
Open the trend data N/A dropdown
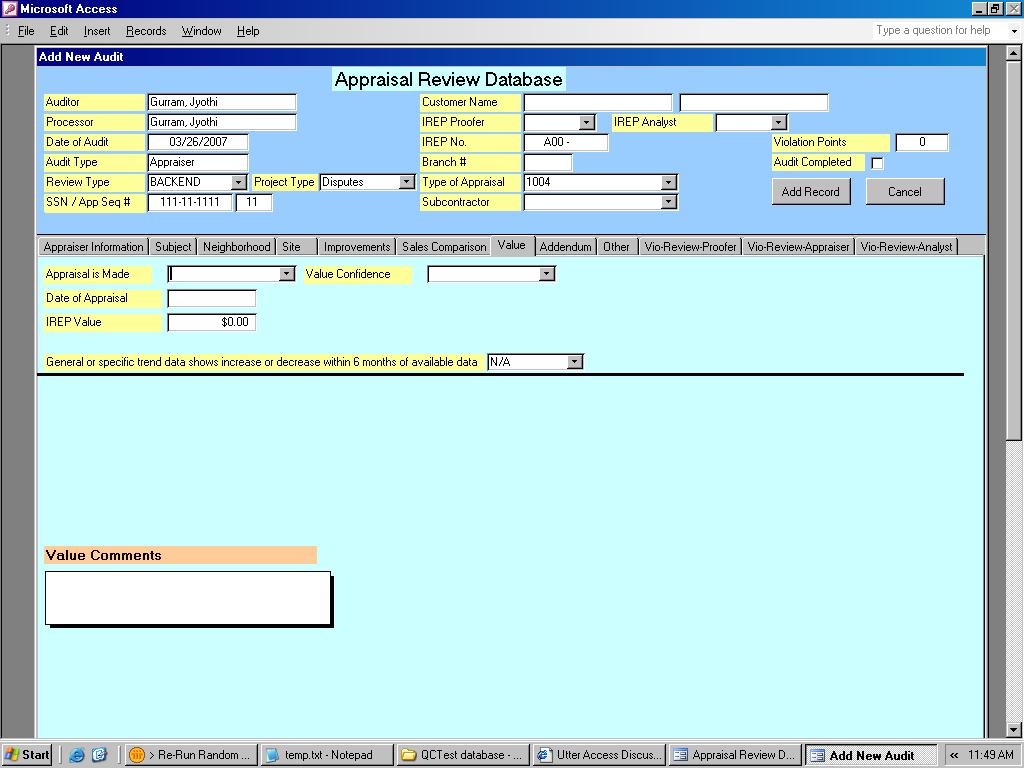pyautogui.click(x=574, y=362)
